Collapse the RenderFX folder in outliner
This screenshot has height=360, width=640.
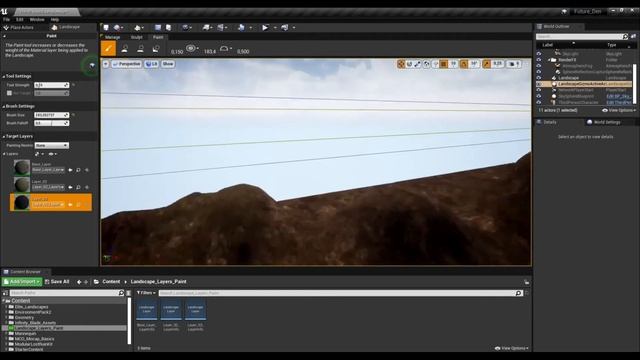point(549,60)
